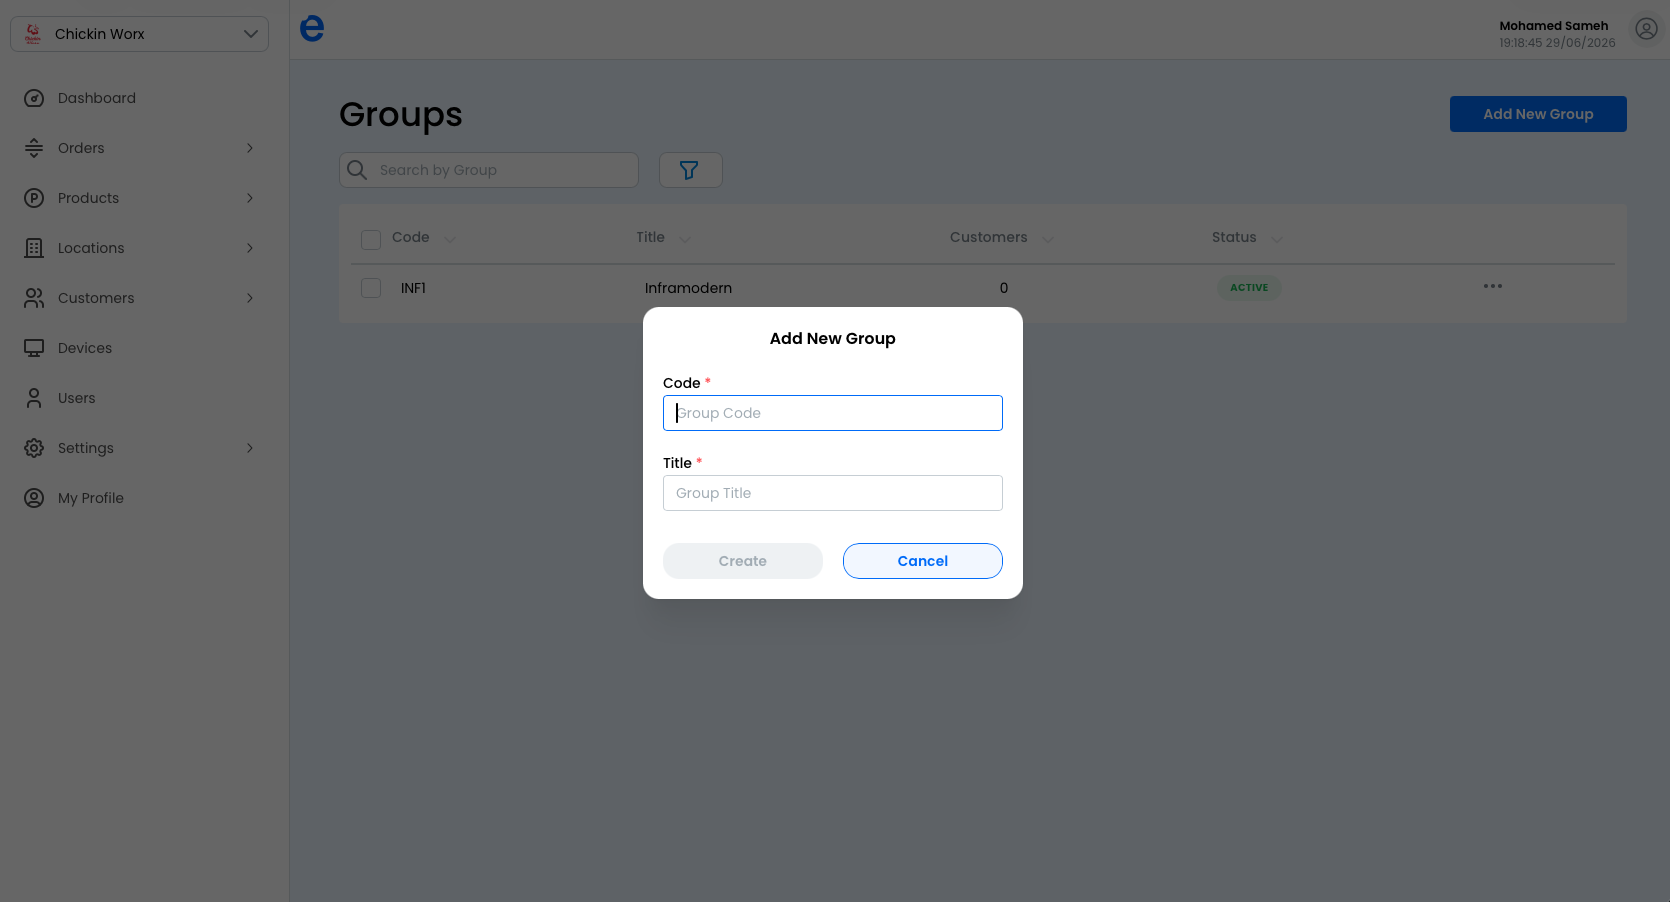Sort by the Customers column arrow
The height and width of the screenshot is (902, 1670).
tap(1048, 238)
